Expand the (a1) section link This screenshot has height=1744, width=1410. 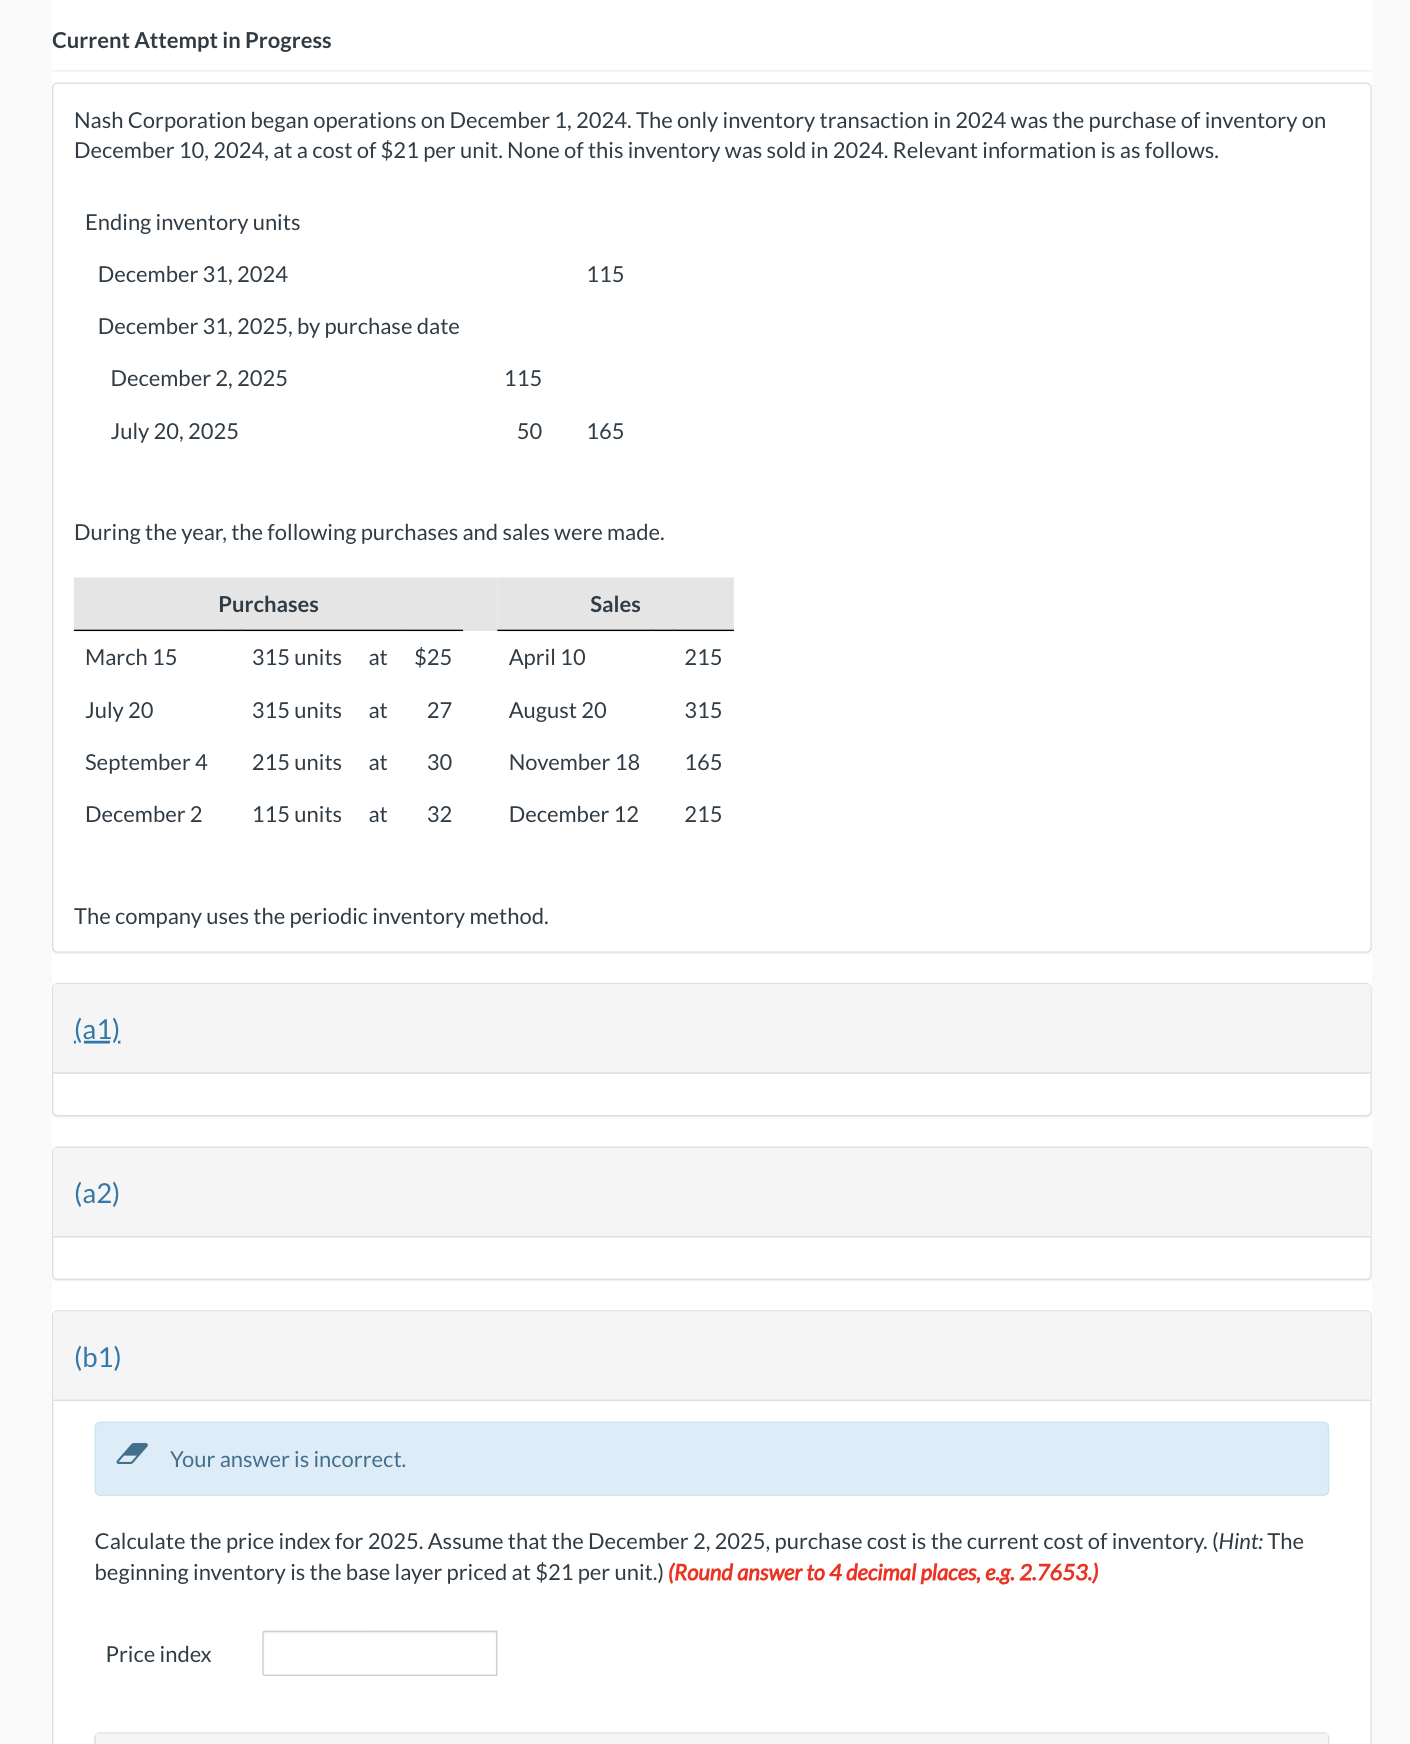click(x=97, y=1029)
